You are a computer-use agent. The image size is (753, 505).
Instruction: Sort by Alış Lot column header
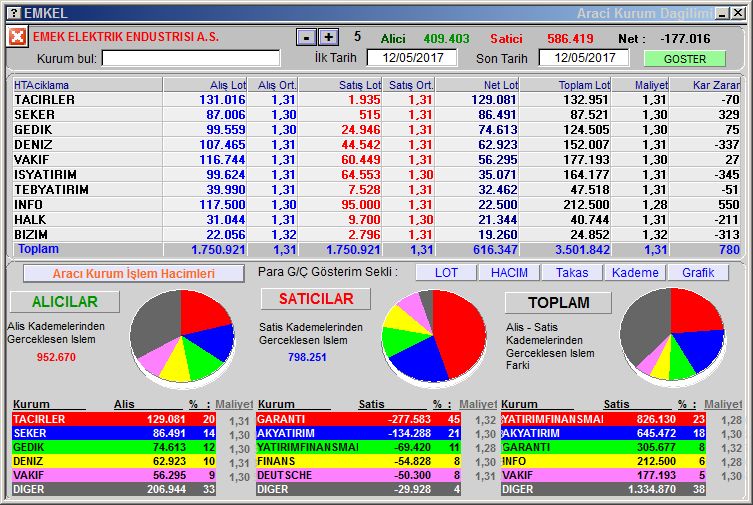[x=205, y=85]
